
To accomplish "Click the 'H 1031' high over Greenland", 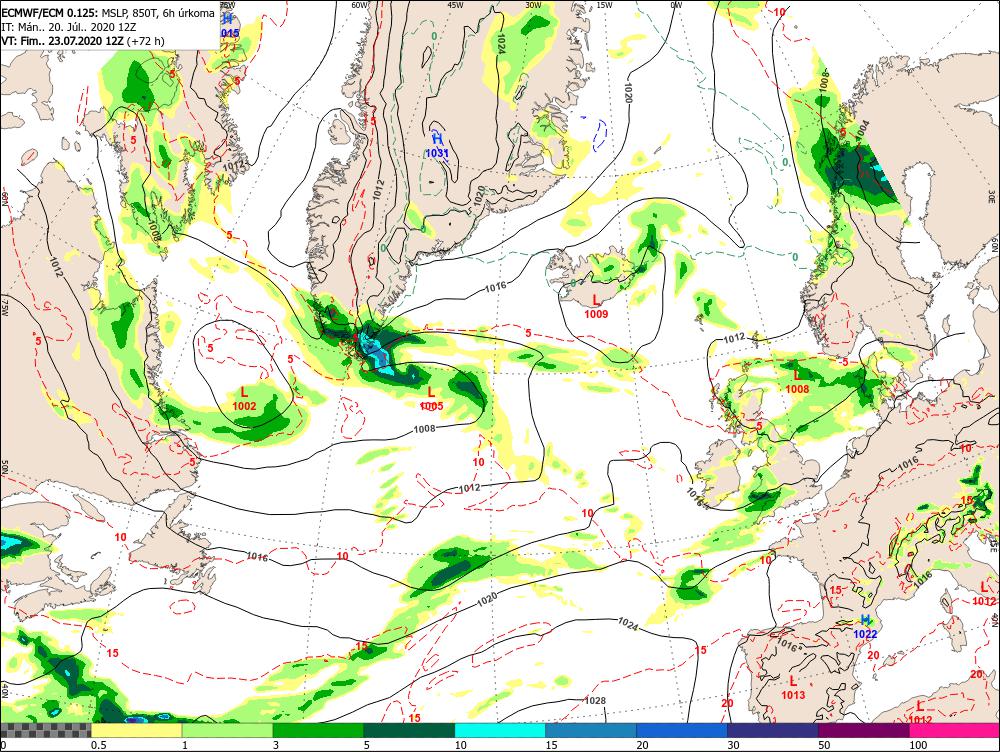I will point(437,145).
